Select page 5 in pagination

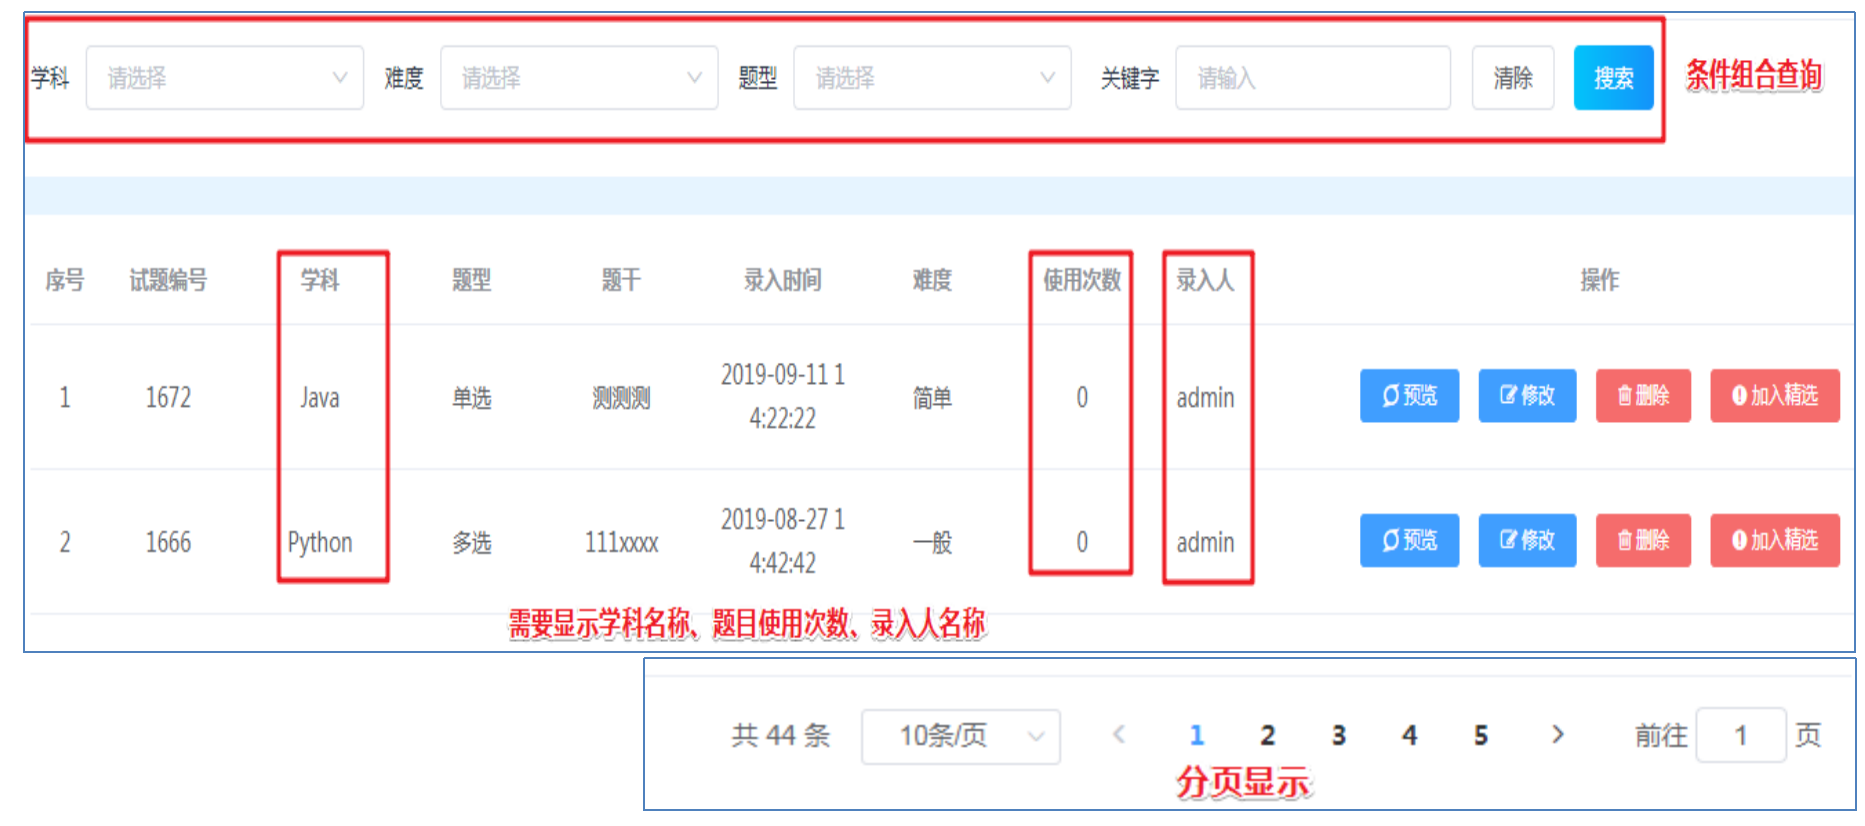point(1481,736)
